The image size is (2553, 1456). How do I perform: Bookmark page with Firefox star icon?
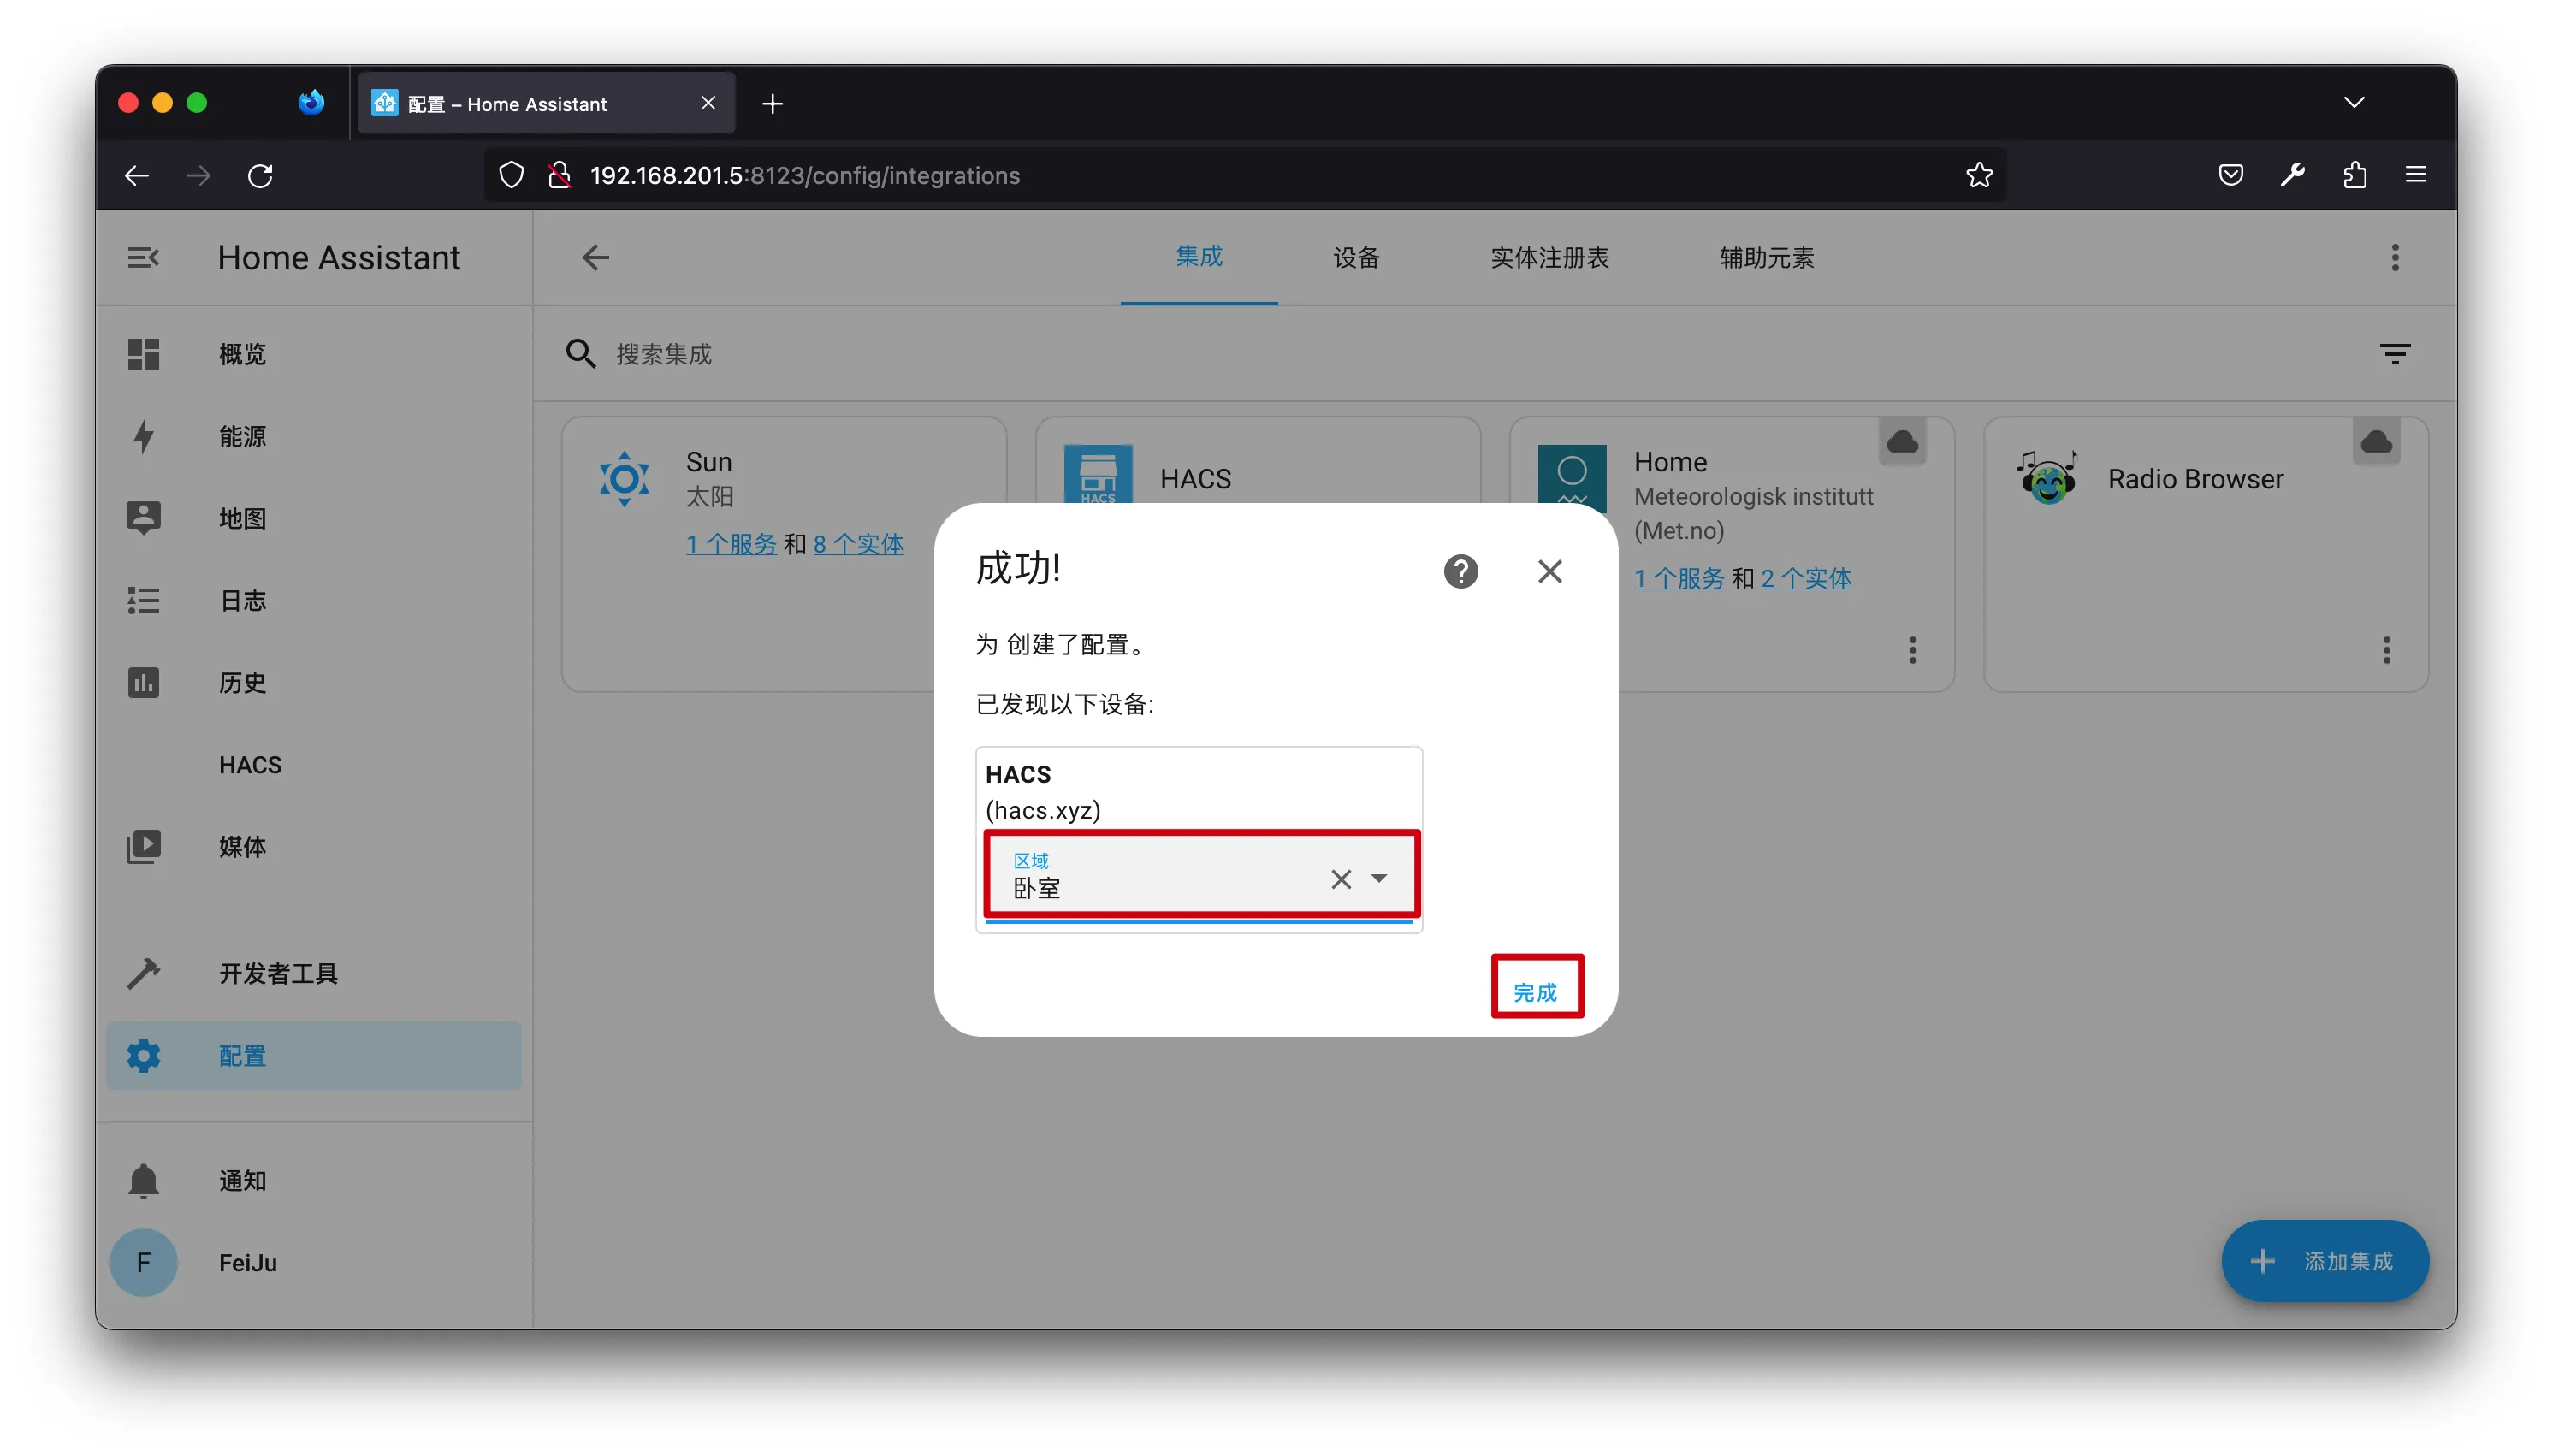coord(1978,175)
